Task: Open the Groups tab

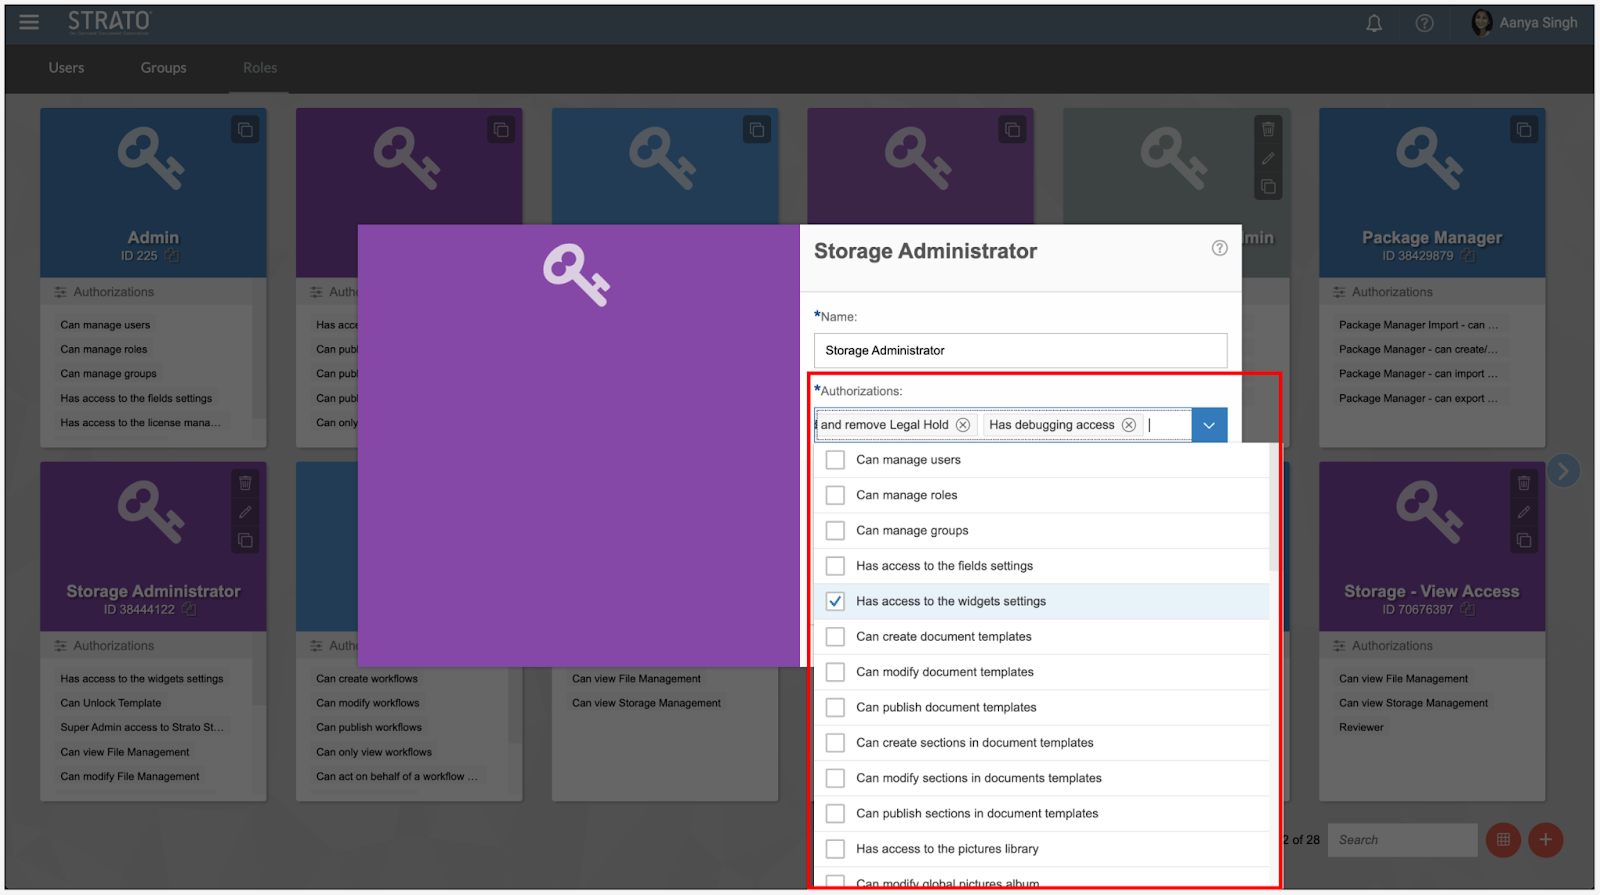Action: point(163,68)
